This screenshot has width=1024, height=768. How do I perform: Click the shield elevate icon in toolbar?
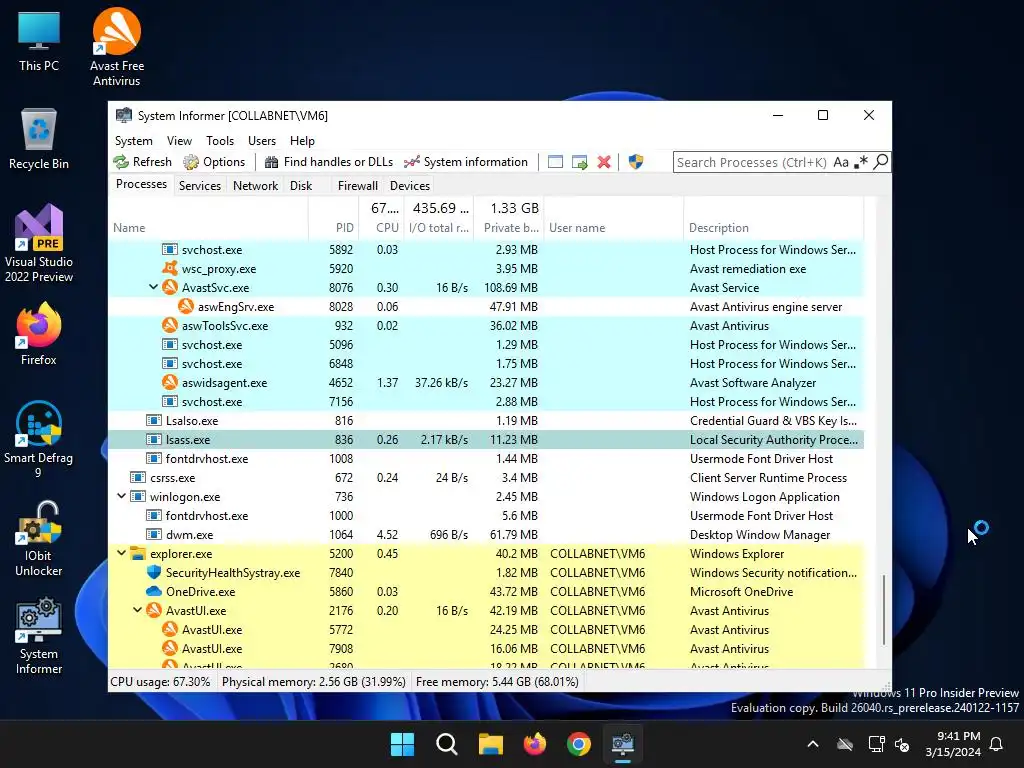(635, 162)
